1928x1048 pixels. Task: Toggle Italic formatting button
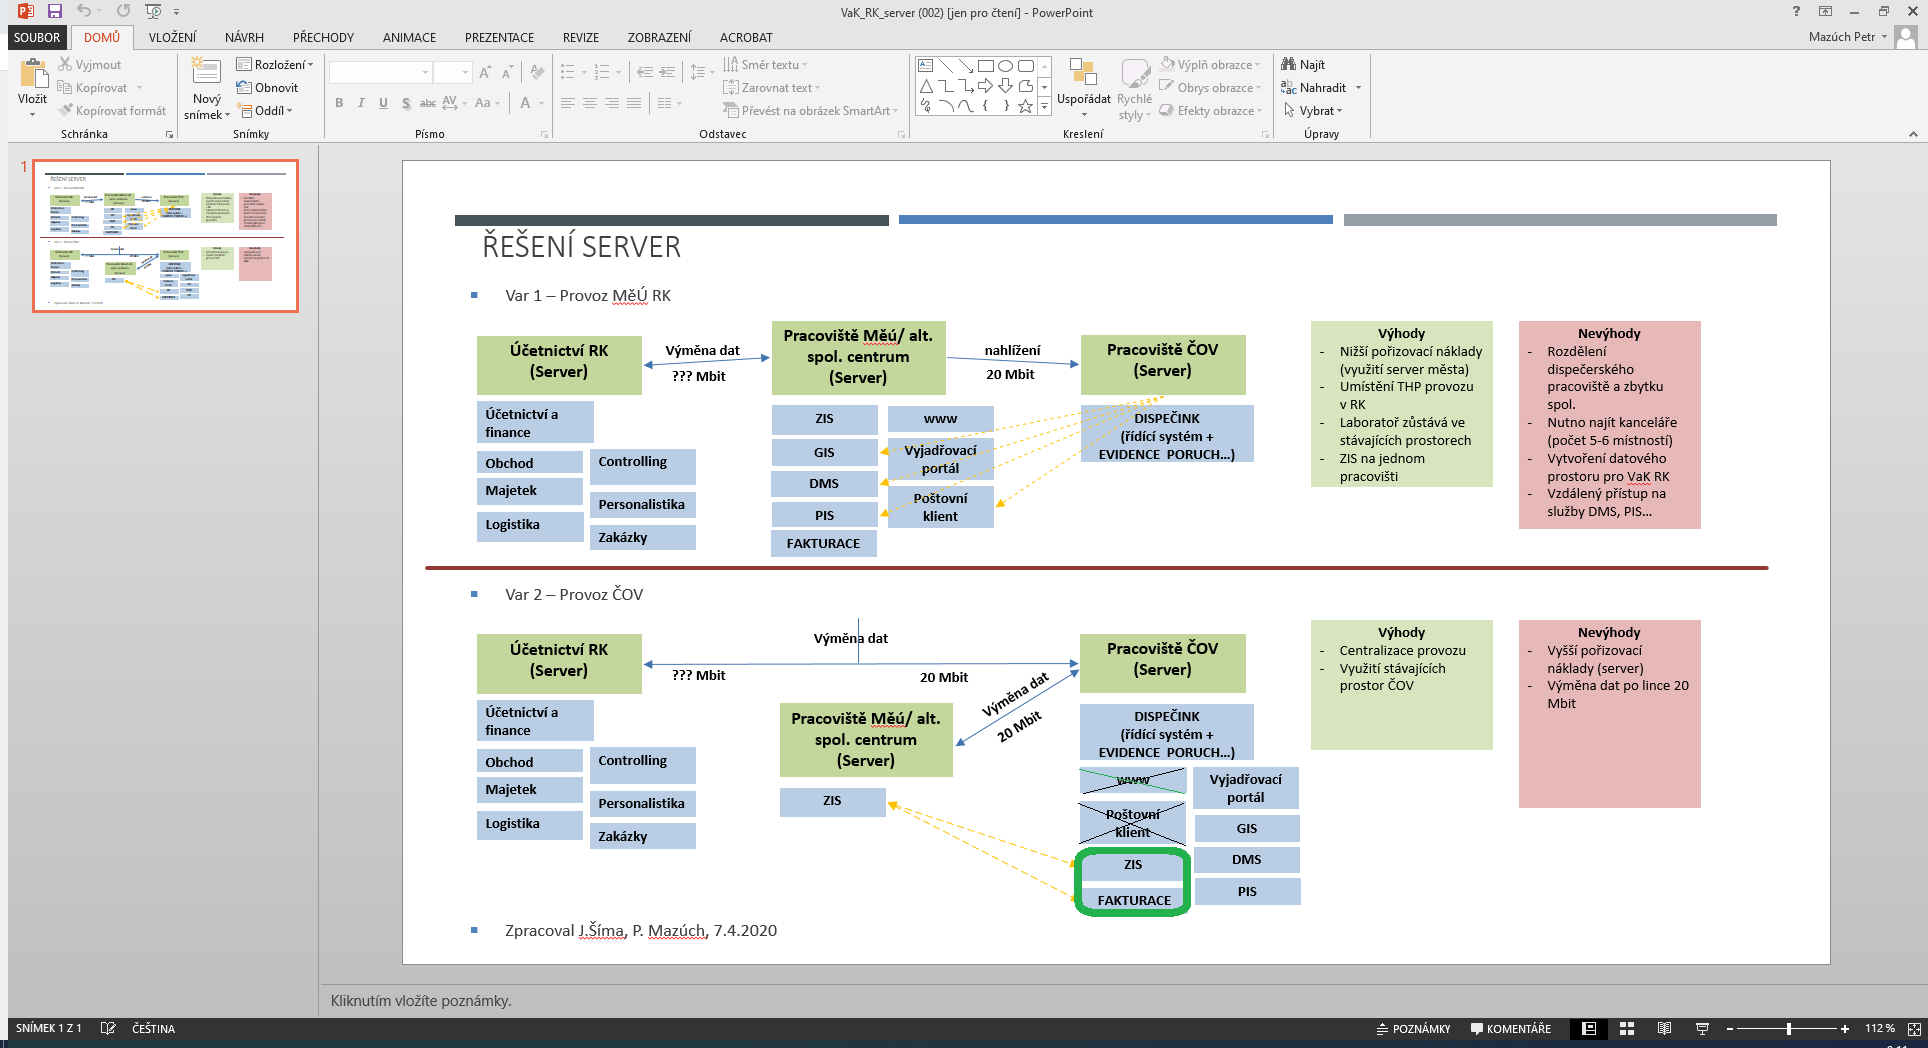click(x=361, y=103)
